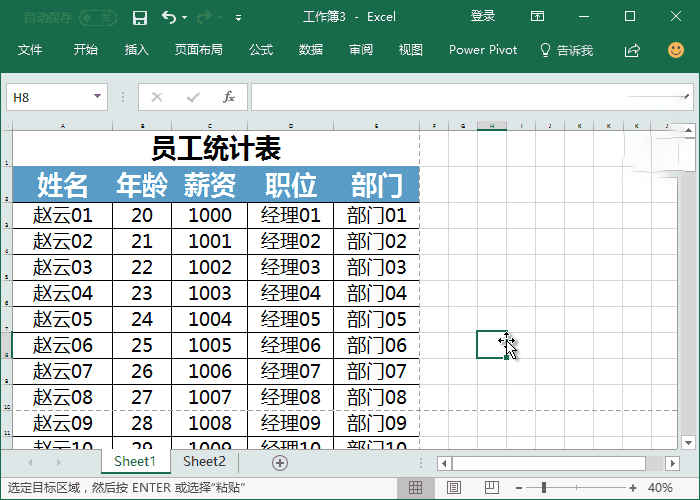Switch to the 页面布局 ribbon tab
The image size is (700, 500).
[x=199, y=50]
